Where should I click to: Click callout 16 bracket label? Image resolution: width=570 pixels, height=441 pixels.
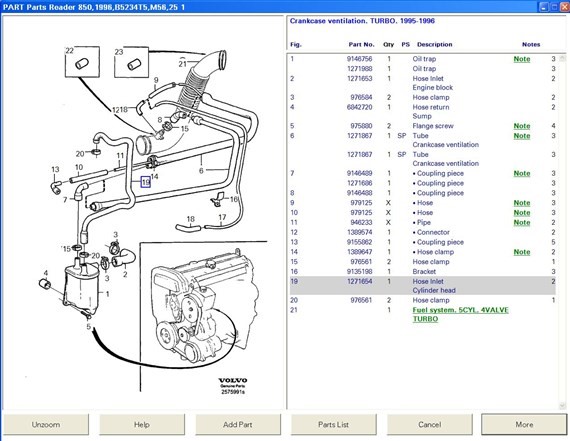click(234, 199)
